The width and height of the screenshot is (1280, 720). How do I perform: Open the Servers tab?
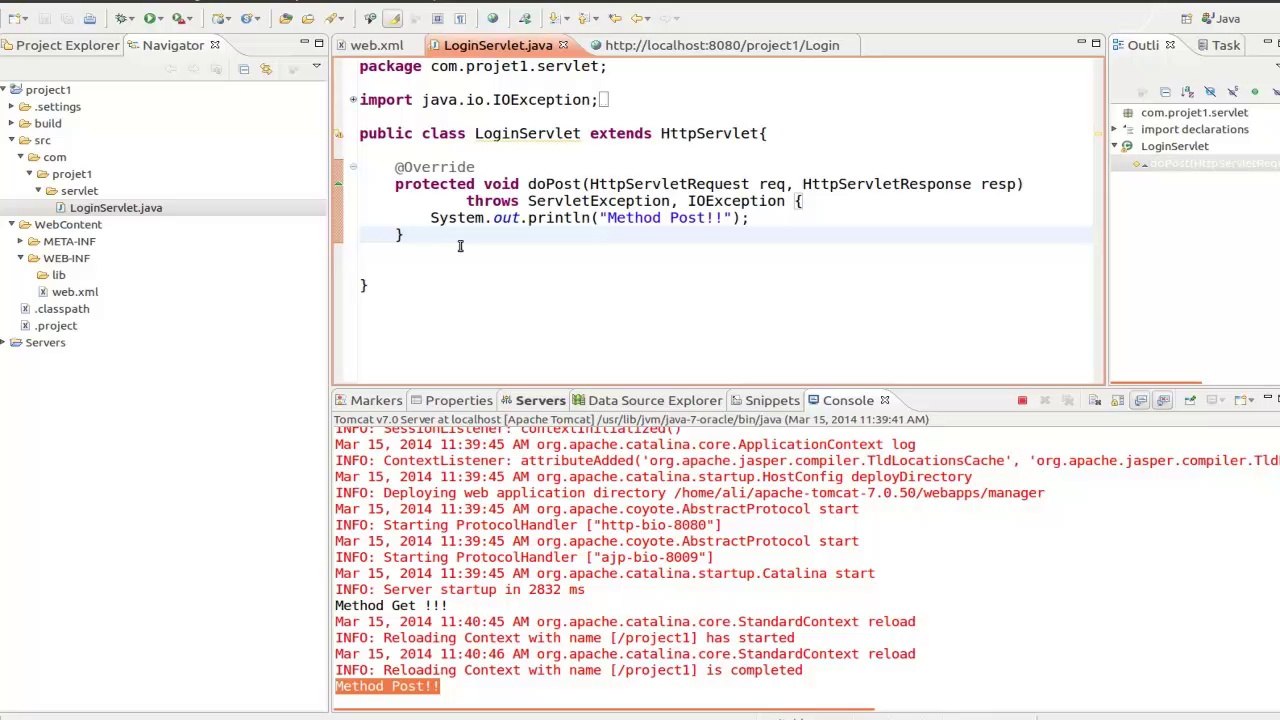pos(533,400)
